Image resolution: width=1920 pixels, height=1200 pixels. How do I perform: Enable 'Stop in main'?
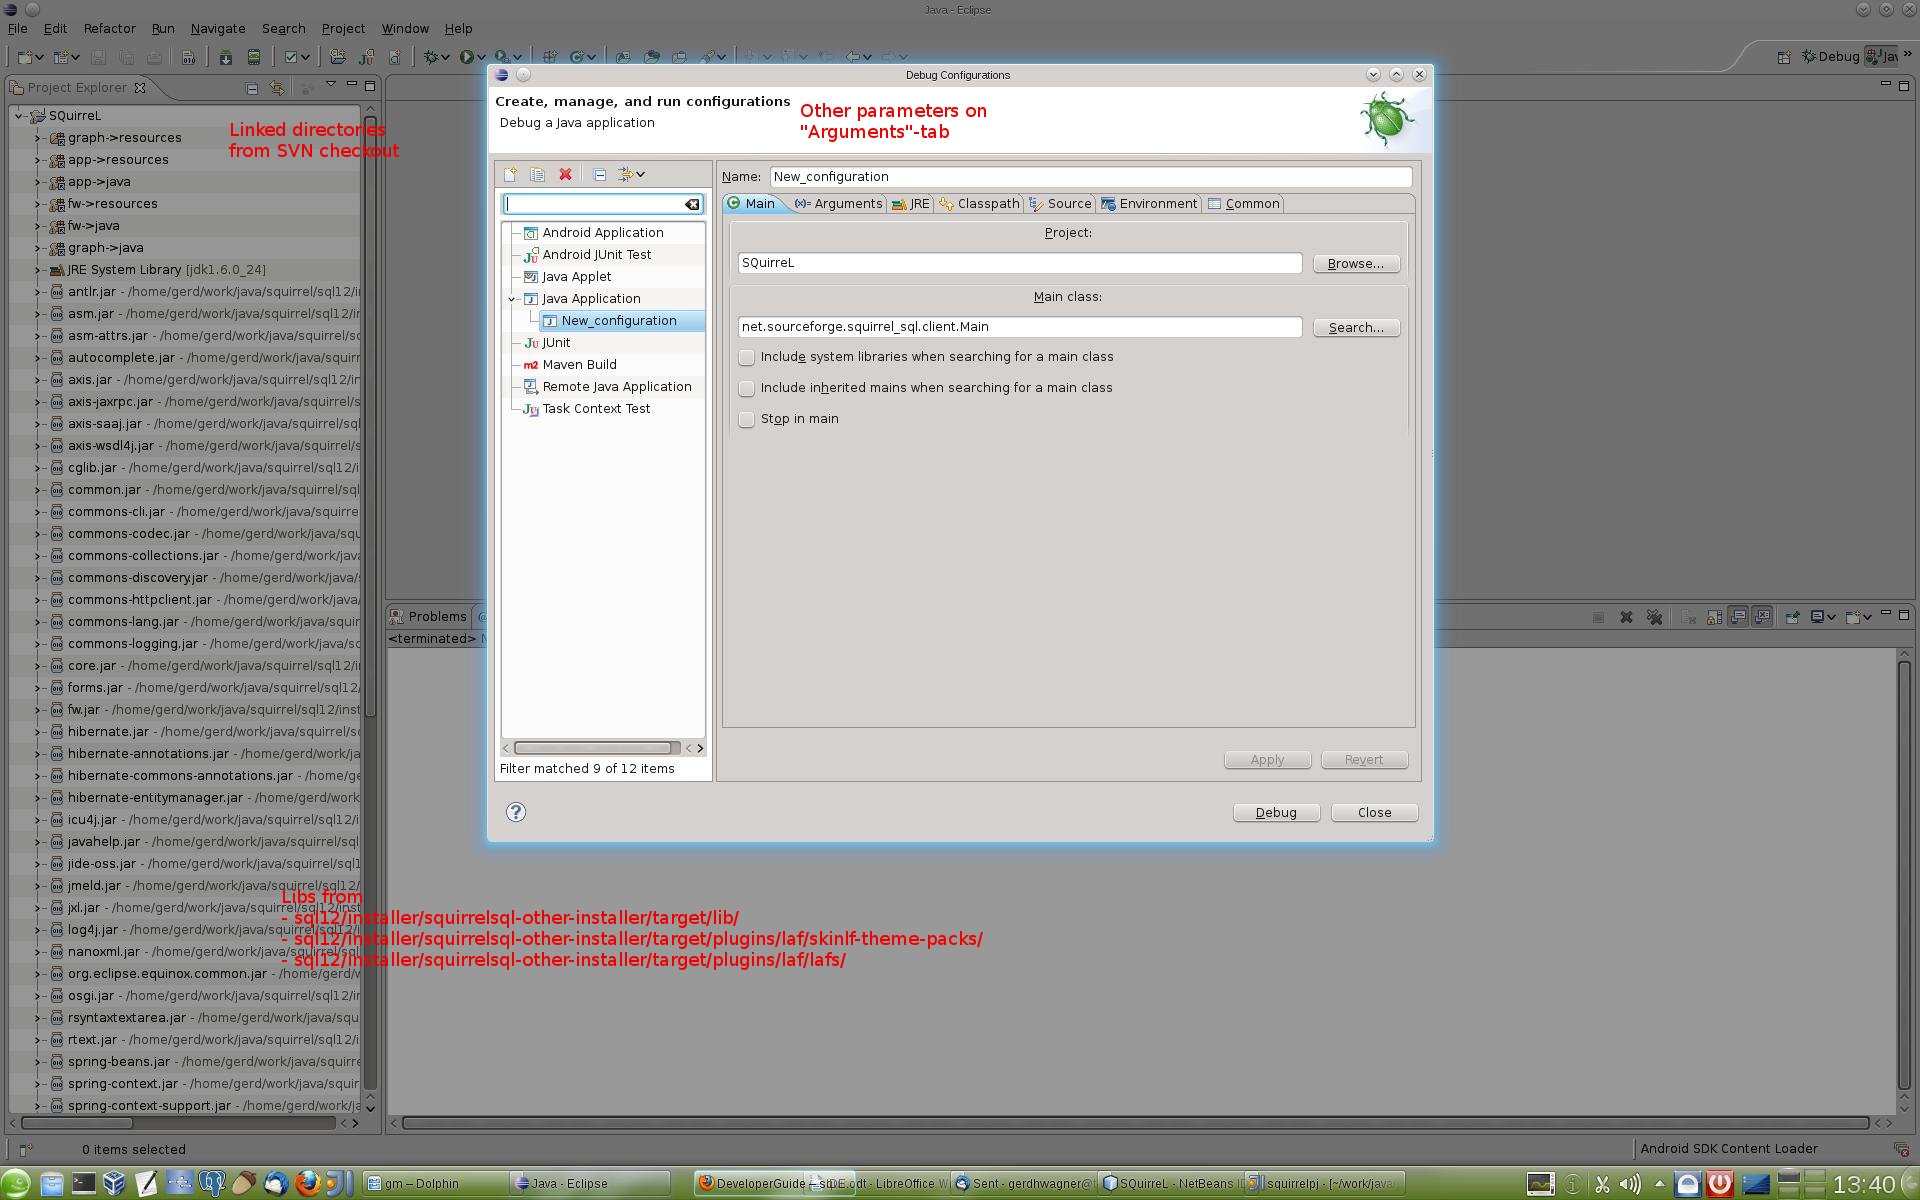click(746, 419)
